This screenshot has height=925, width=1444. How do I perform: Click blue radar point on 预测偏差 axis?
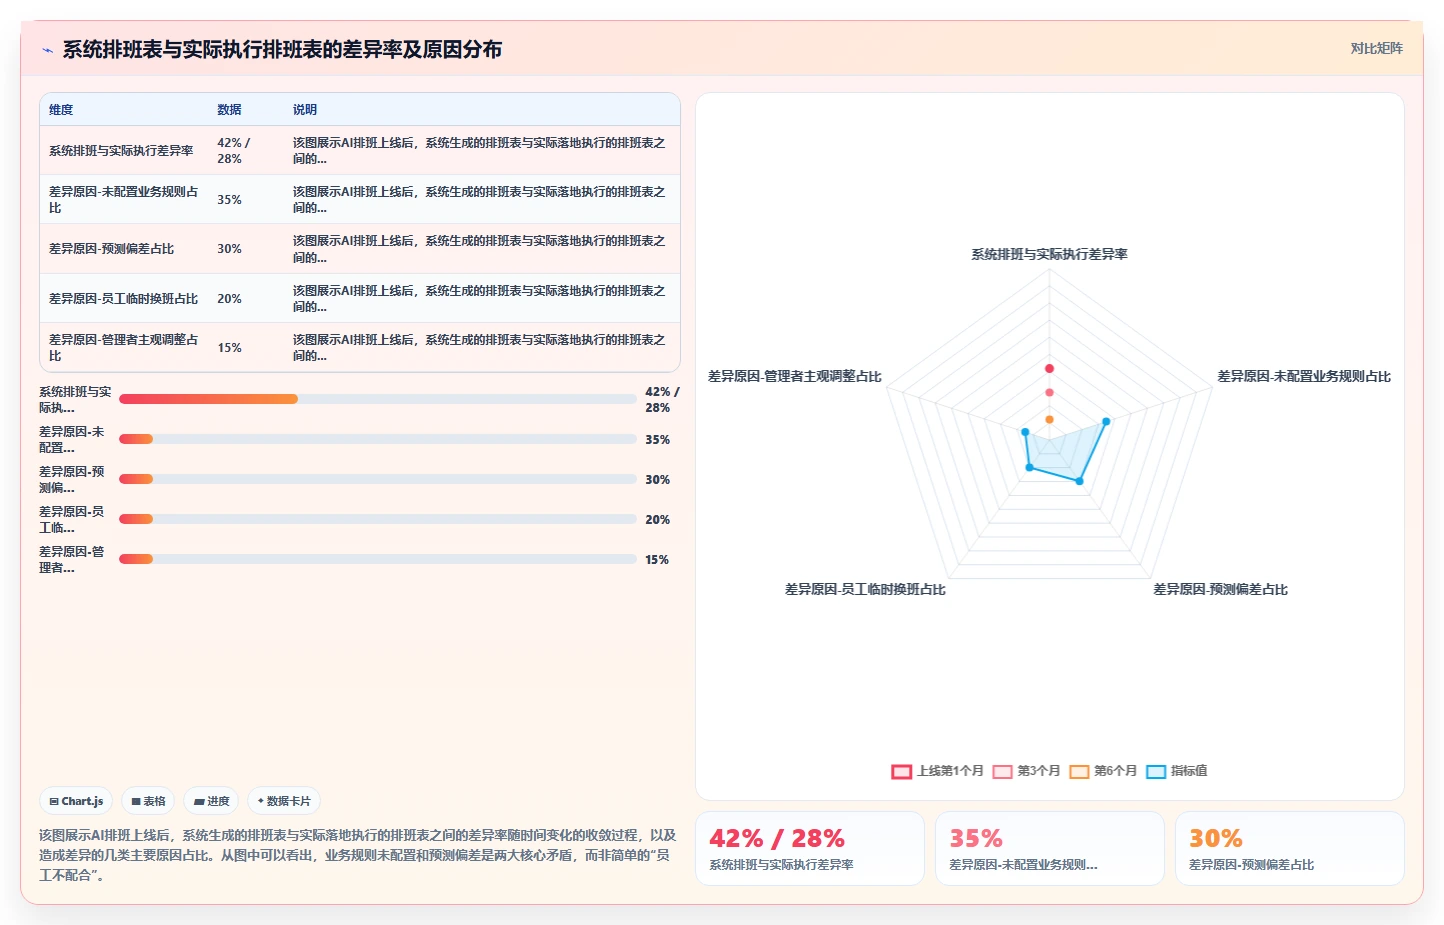tap(1079, 481)
